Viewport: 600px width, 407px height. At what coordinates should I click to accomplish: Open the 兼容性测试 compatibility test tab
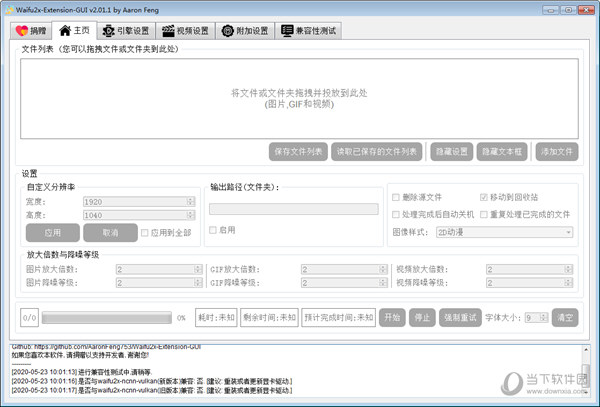coord(308,31)
